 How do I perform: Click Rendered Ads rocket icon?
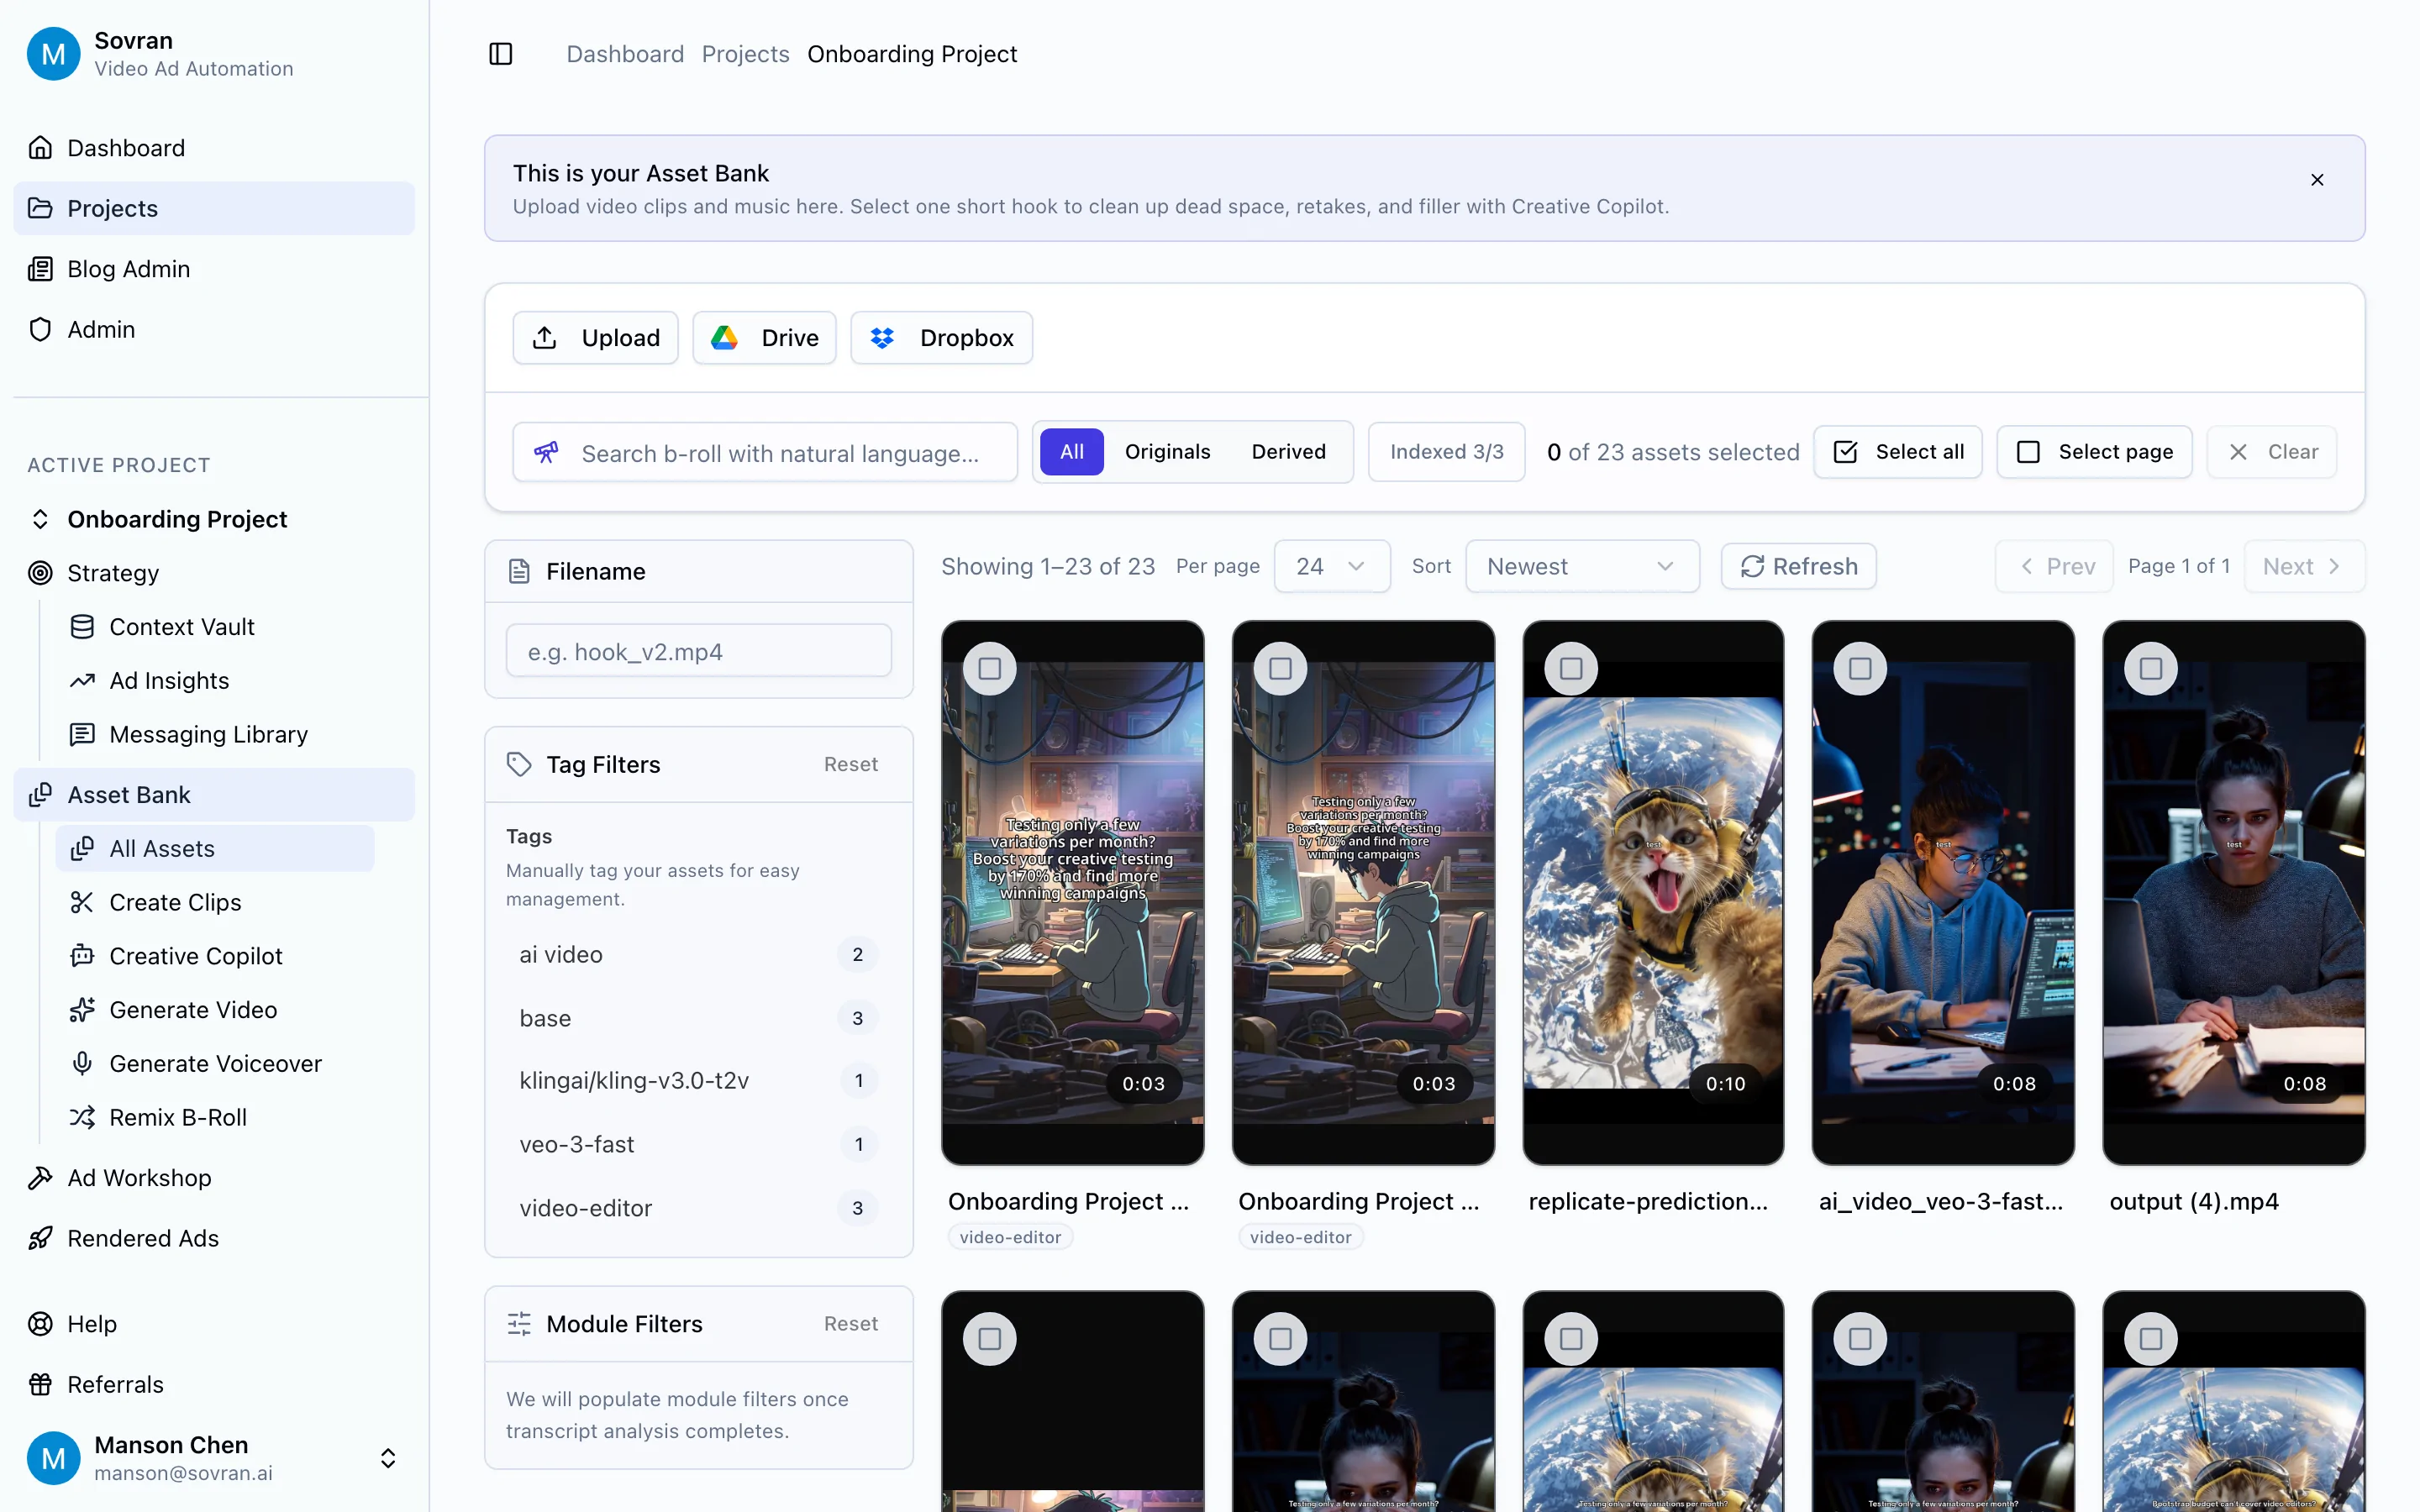(40, 1238)
